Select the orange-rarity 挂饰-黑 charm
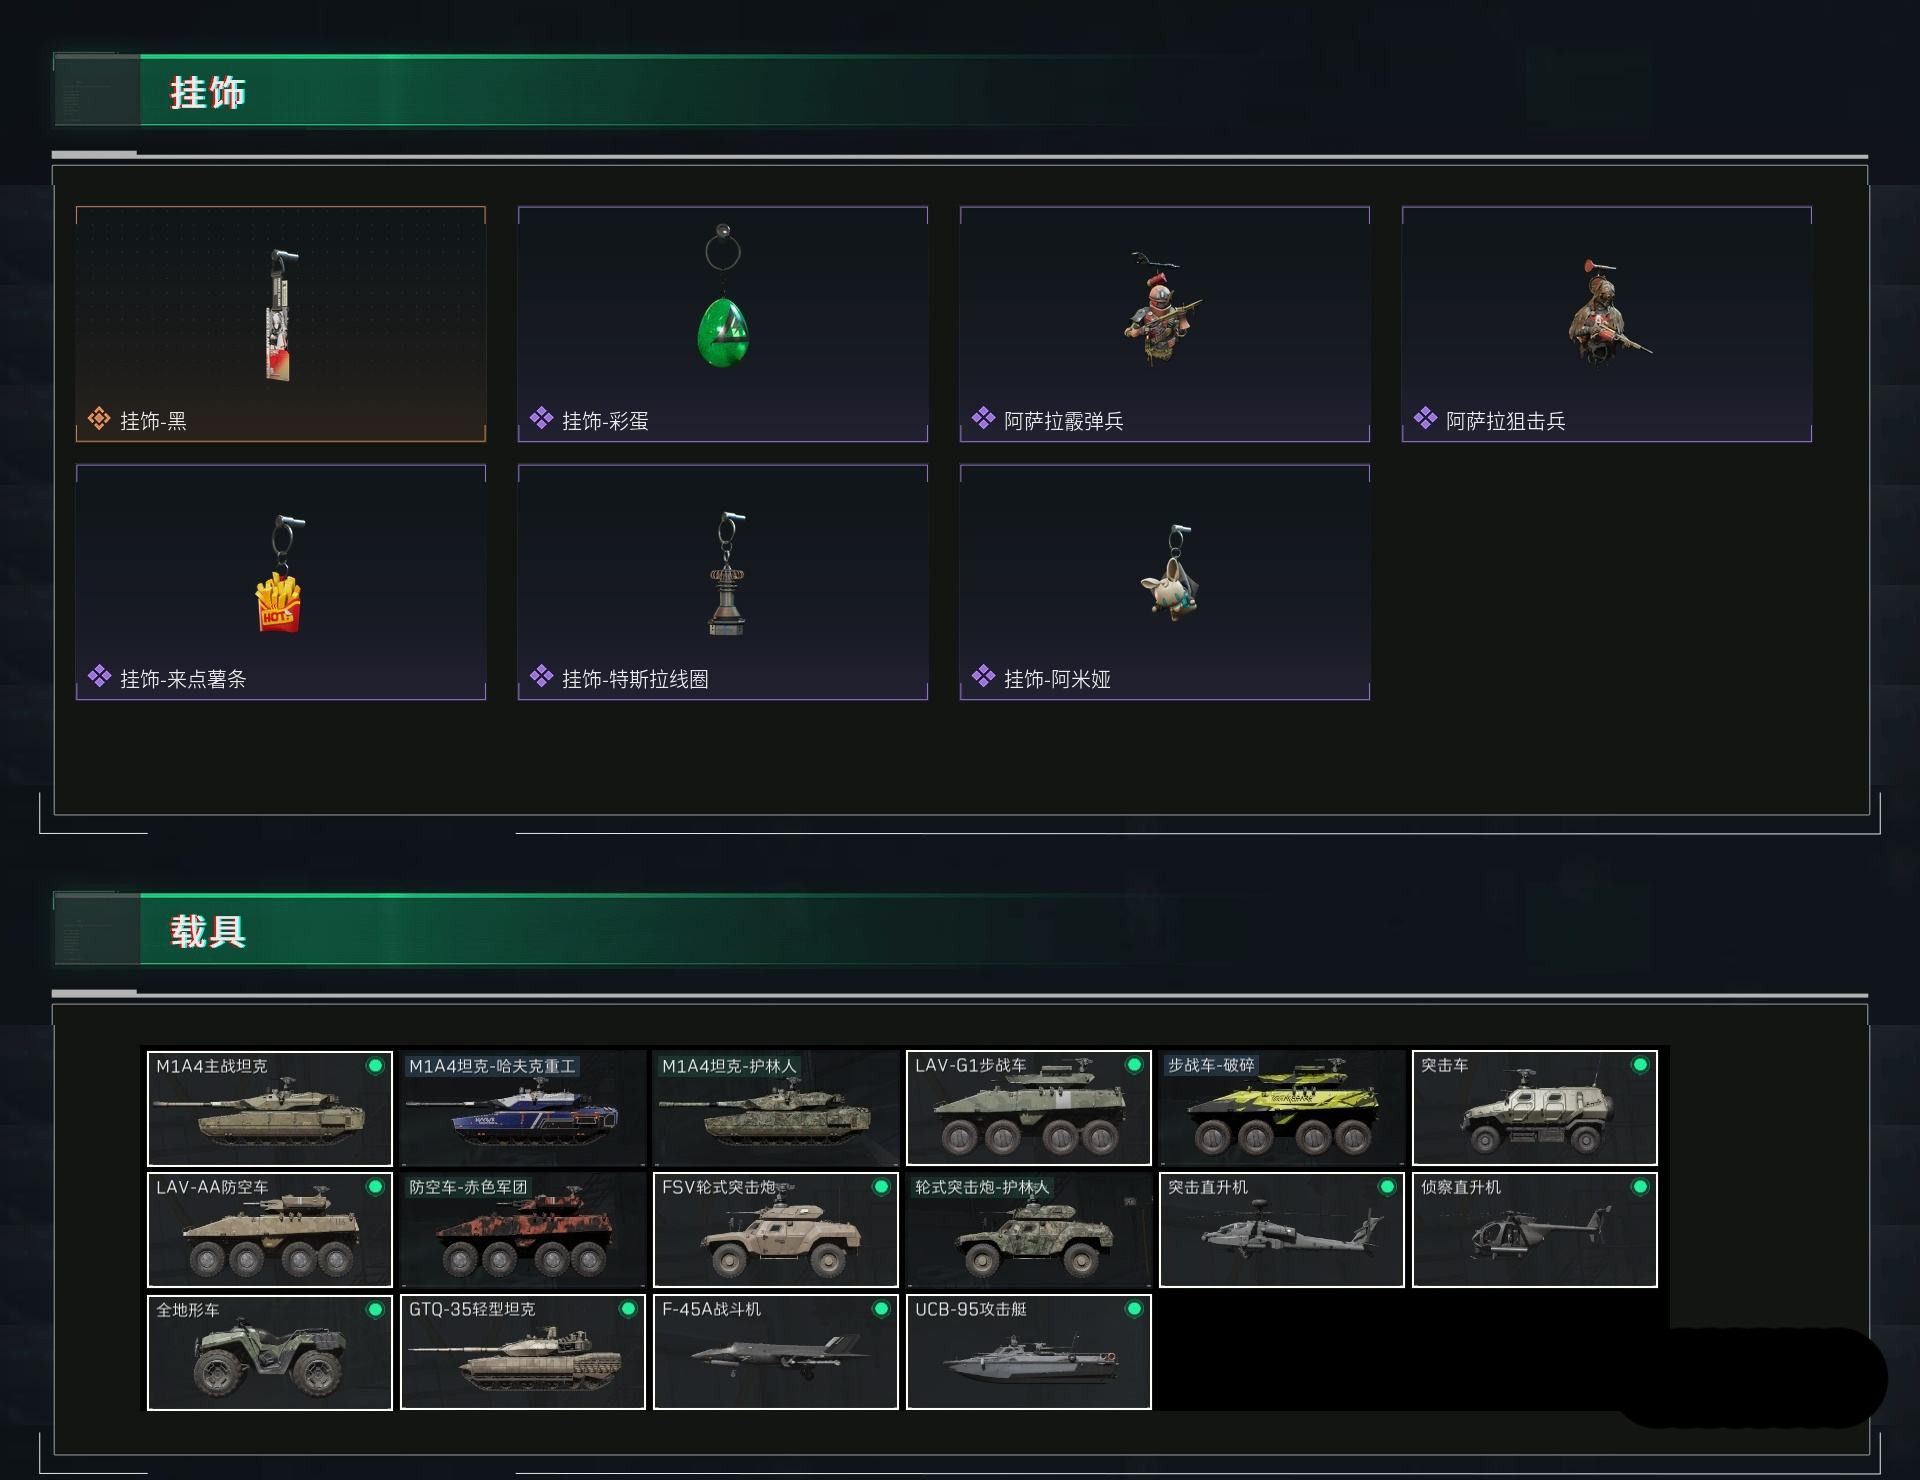 click(281, 324)
